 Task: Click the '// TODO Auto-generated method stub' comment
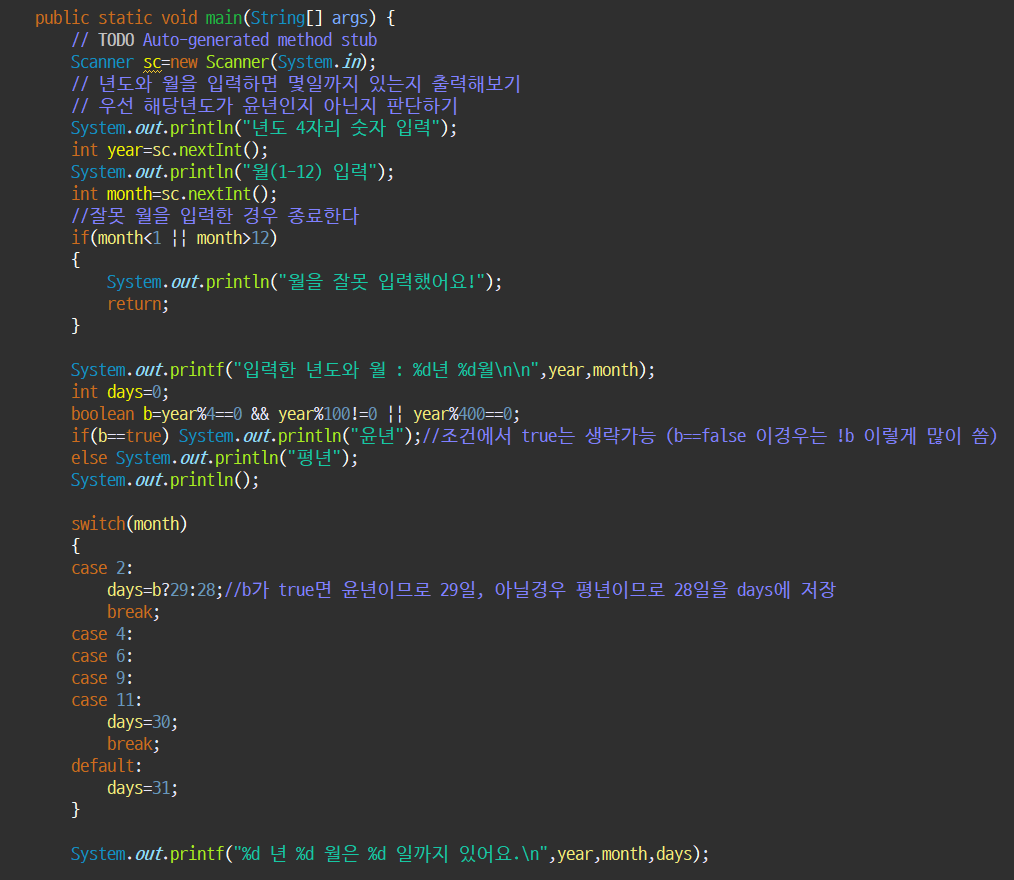point(224,40)
